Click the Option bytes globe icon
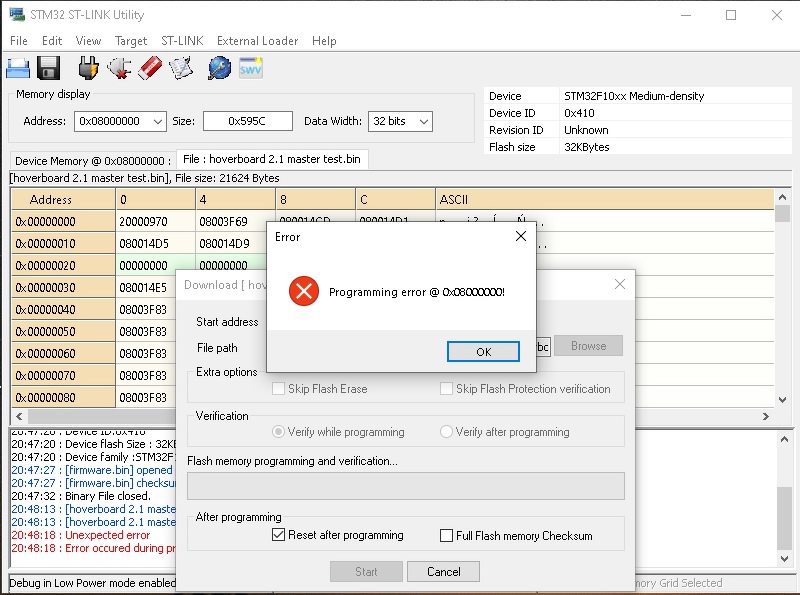 219,68
